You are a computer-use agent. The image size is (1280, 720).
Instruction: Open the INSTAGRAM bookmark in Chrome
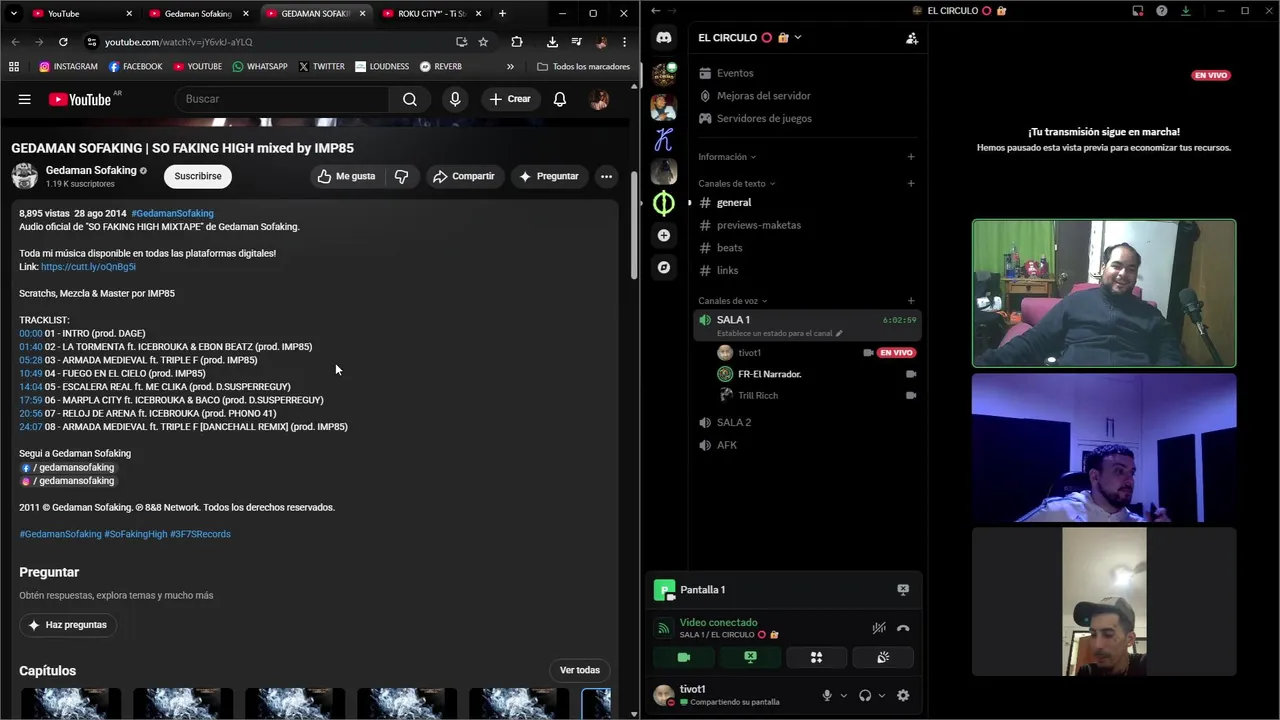click(68, 67)
